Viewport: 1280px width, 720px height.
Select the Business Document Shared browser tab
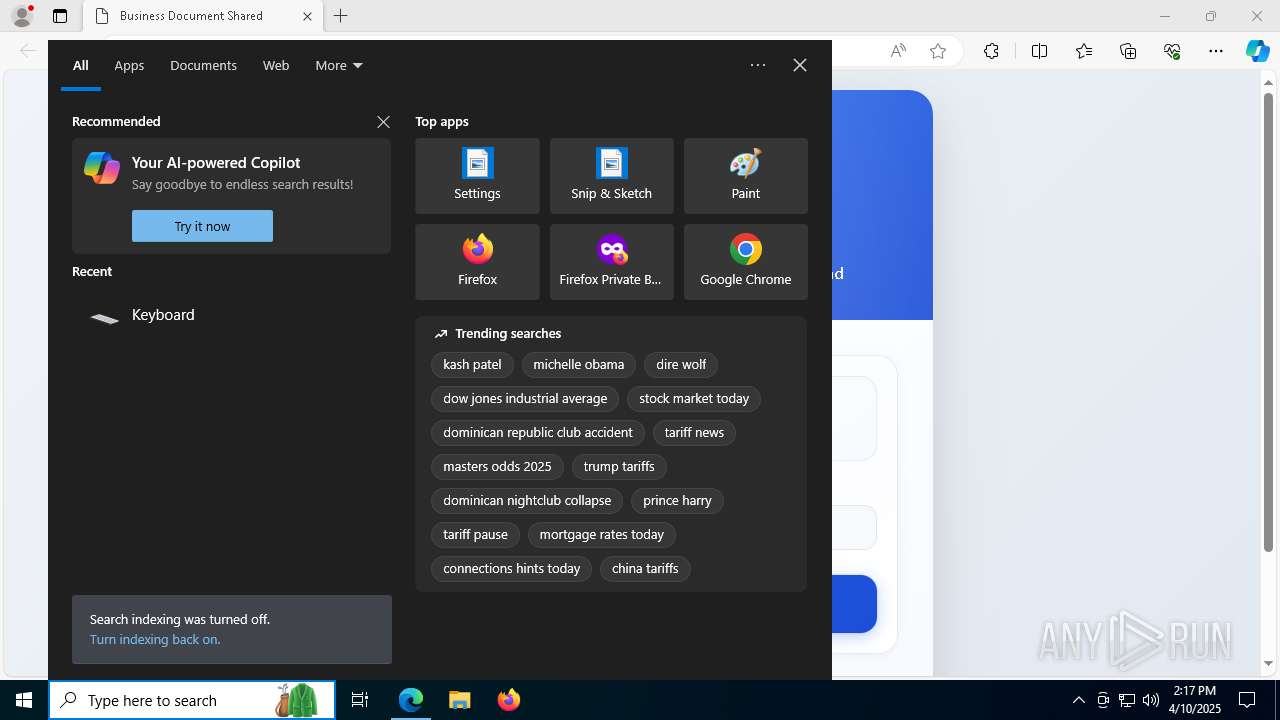pyautogui.click(x=203, y=16)
